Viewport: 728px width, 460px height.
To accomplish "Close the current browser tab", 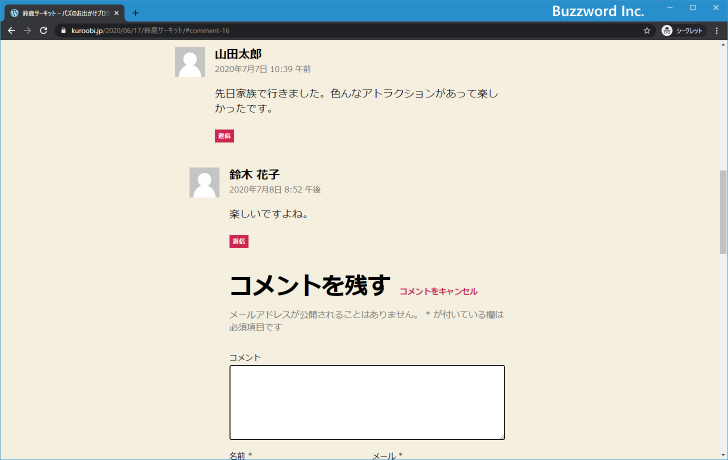I will pyautogui.click(x=117, y=13).
